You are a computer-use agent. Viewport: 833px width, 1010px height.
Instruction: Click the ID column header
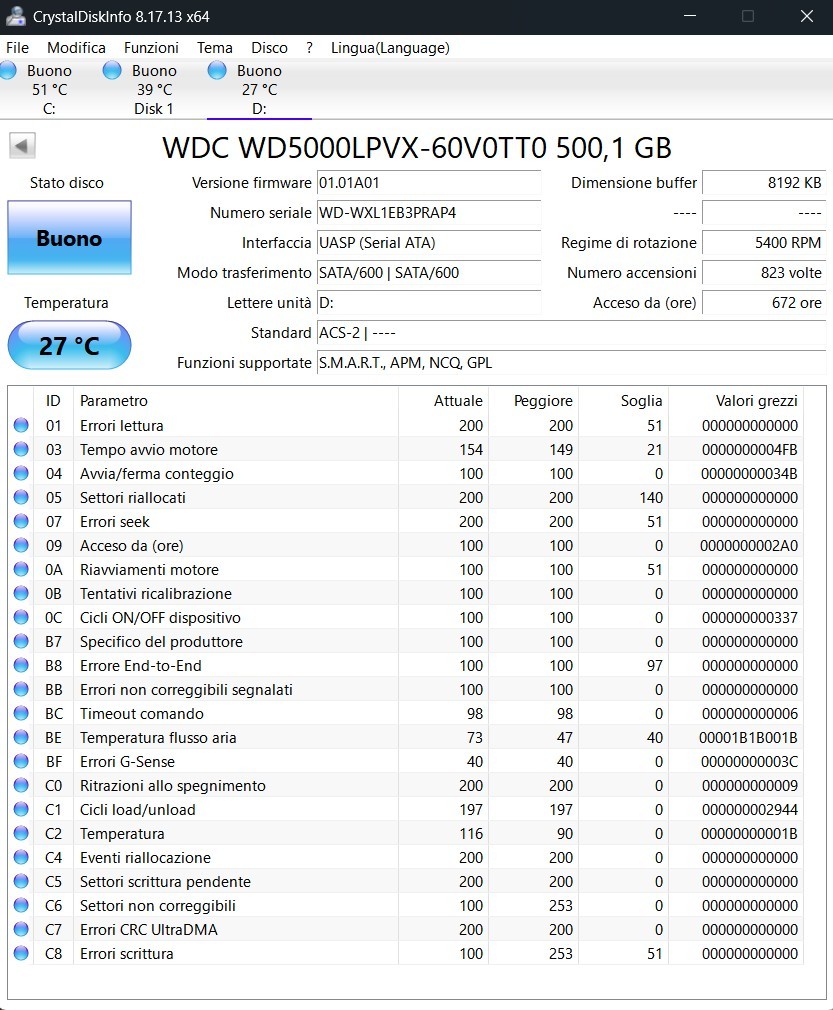[x=53, y=400]
